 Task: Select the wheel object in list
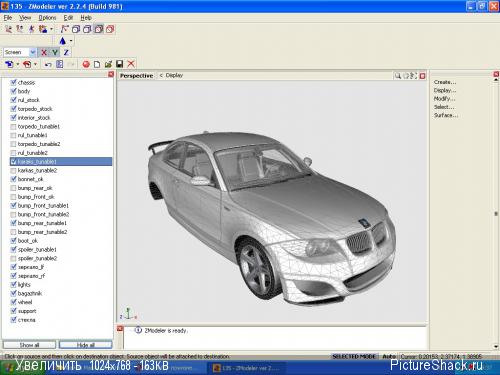coord(25,302)
